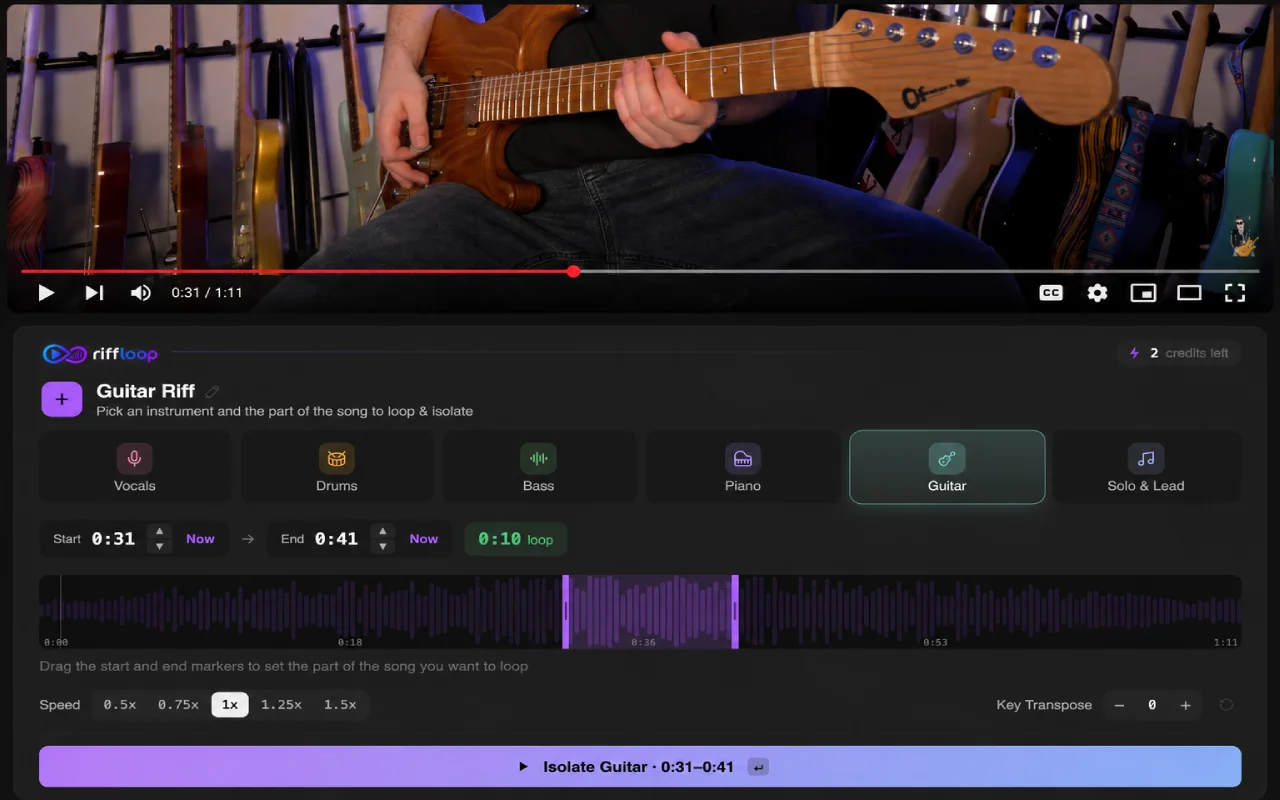Screen dimensions: 1280x800
Task: Increase the End time with up arrow
Action: pos(382,532)
